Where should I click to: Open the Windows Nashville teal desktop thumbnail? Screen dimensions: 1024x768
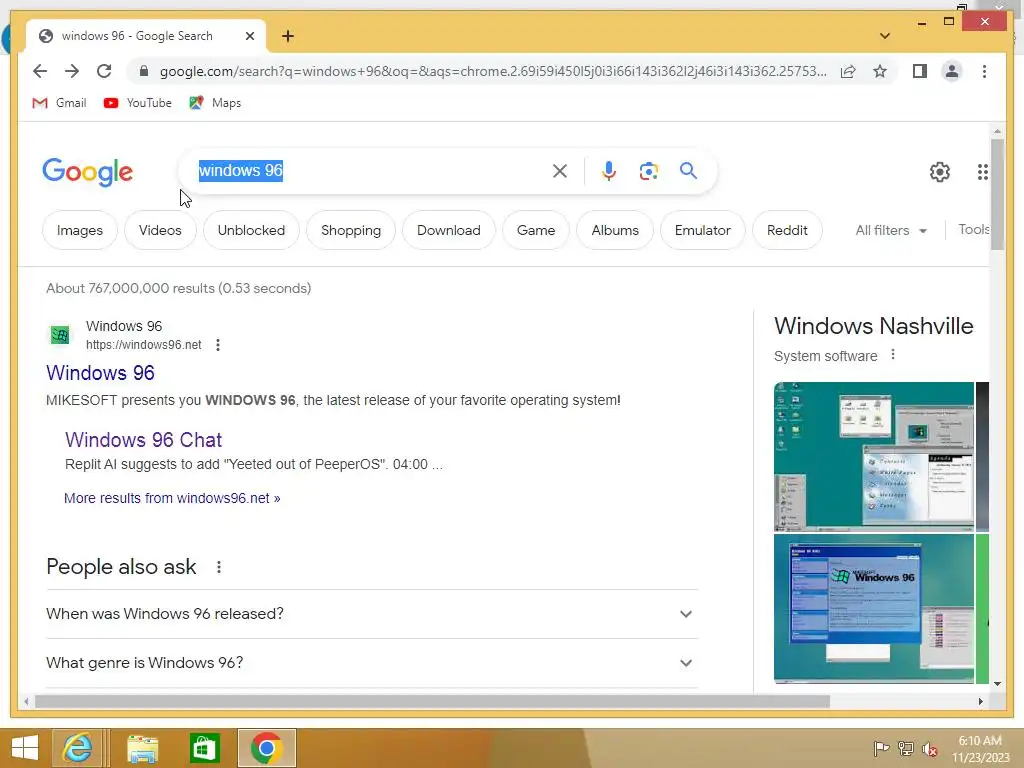coord(874,456)
